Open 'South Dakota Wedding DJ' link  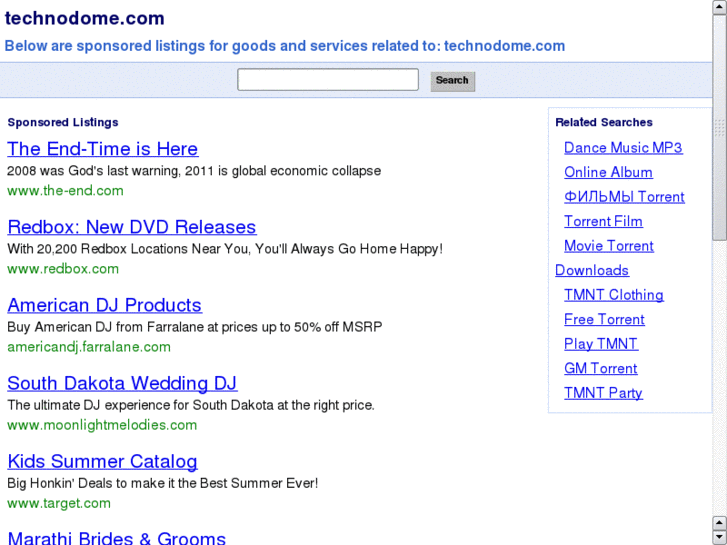pos(122,383)
